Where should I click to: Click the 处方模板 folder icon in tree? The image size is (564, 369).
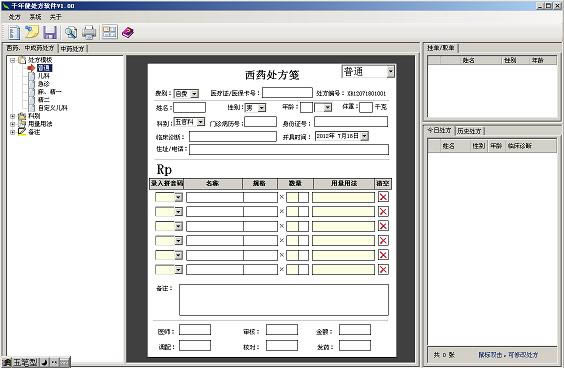click(22, 60)
